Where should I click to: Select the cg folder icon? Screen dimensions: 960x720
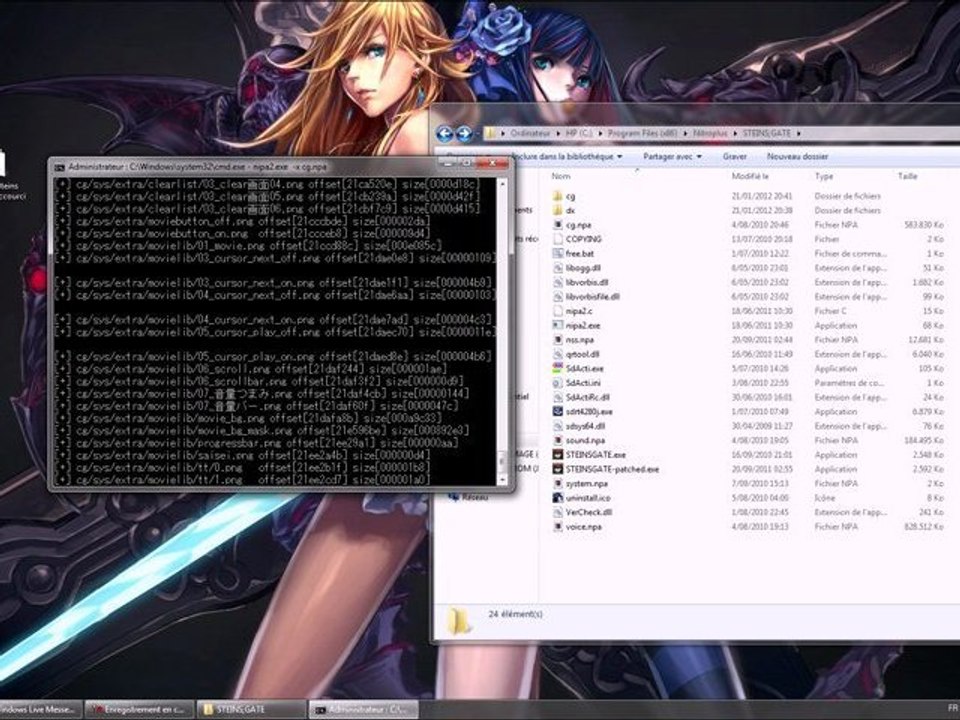(x=558, y=196)
